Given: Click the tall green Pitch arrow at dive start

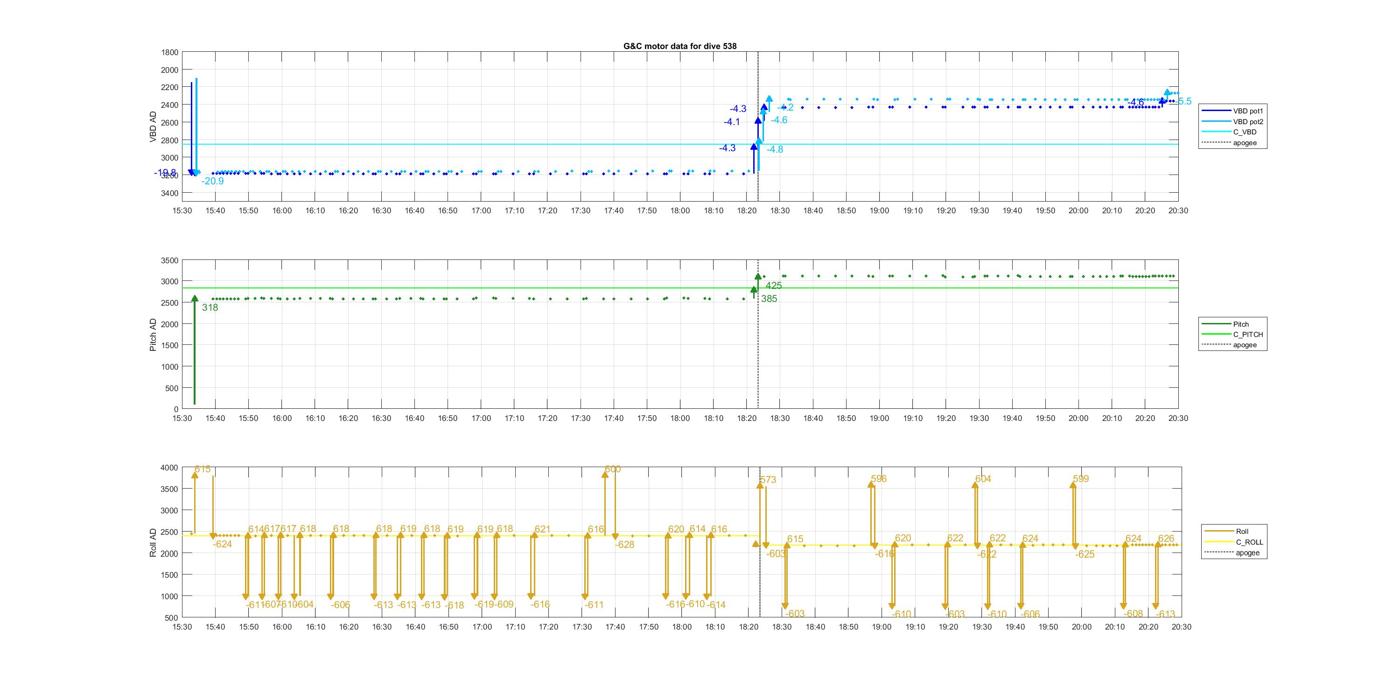Looking at the screenshot, I should point(195,350).
